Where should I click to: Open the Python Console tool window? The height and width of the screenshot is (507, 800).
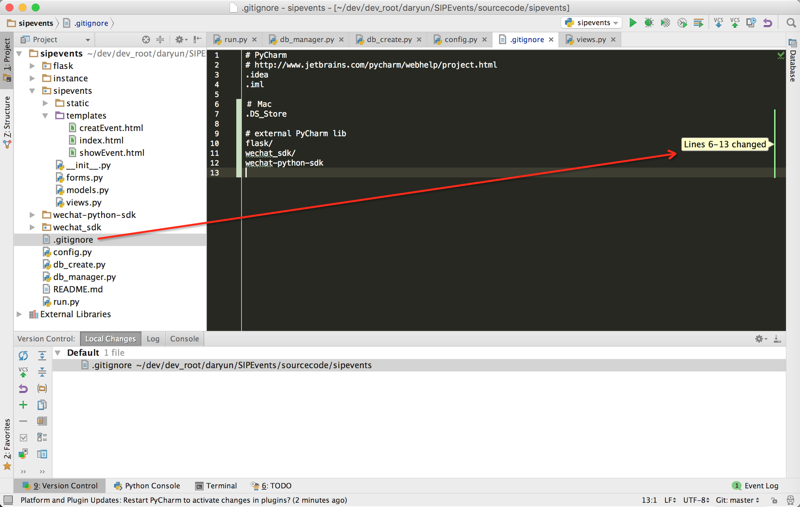(x=147, y=486)
